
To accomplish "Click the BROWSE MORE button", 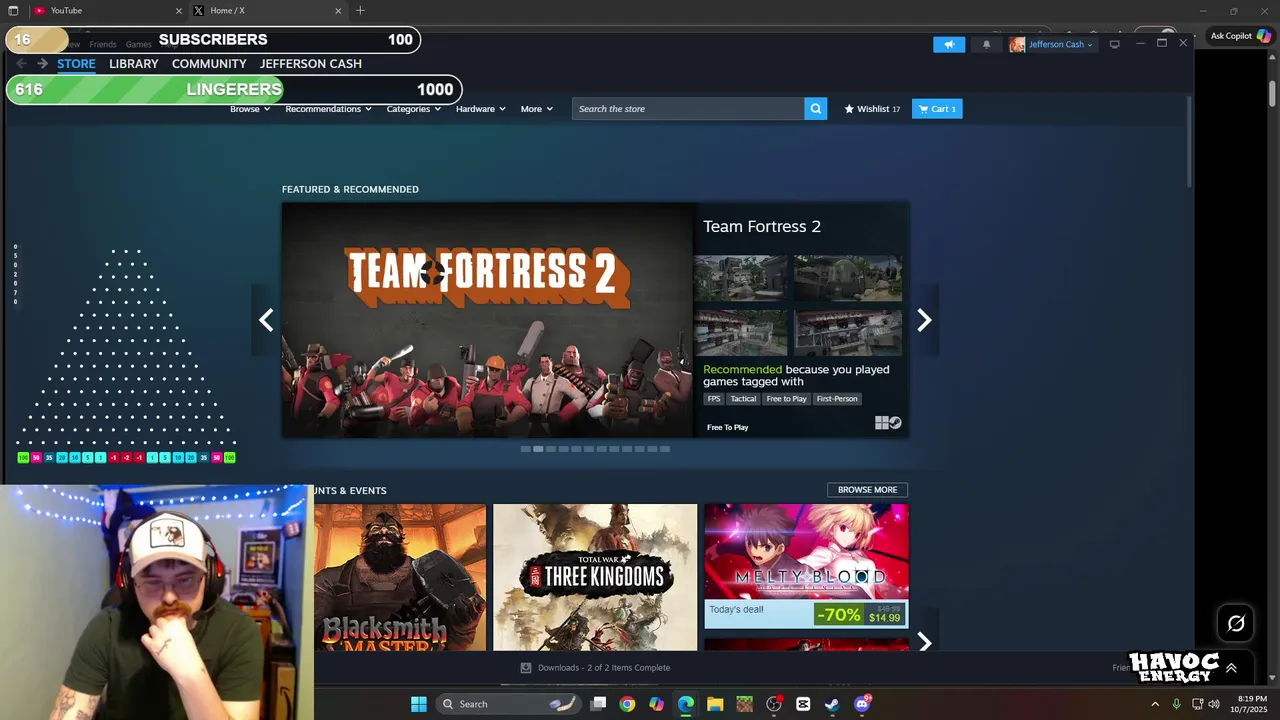I will click(867, 490).
